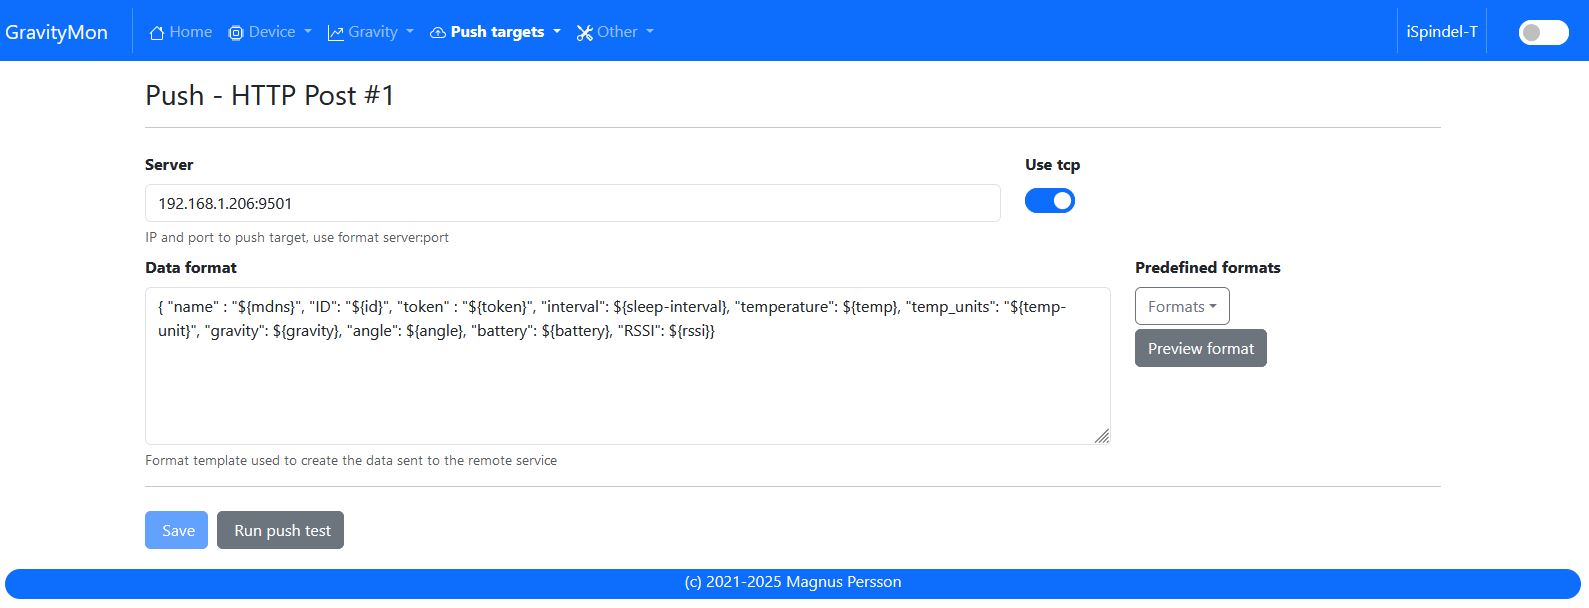Open the Push targets menu
This screenshot has width=1589, height=608.
(x=497, y=32)
